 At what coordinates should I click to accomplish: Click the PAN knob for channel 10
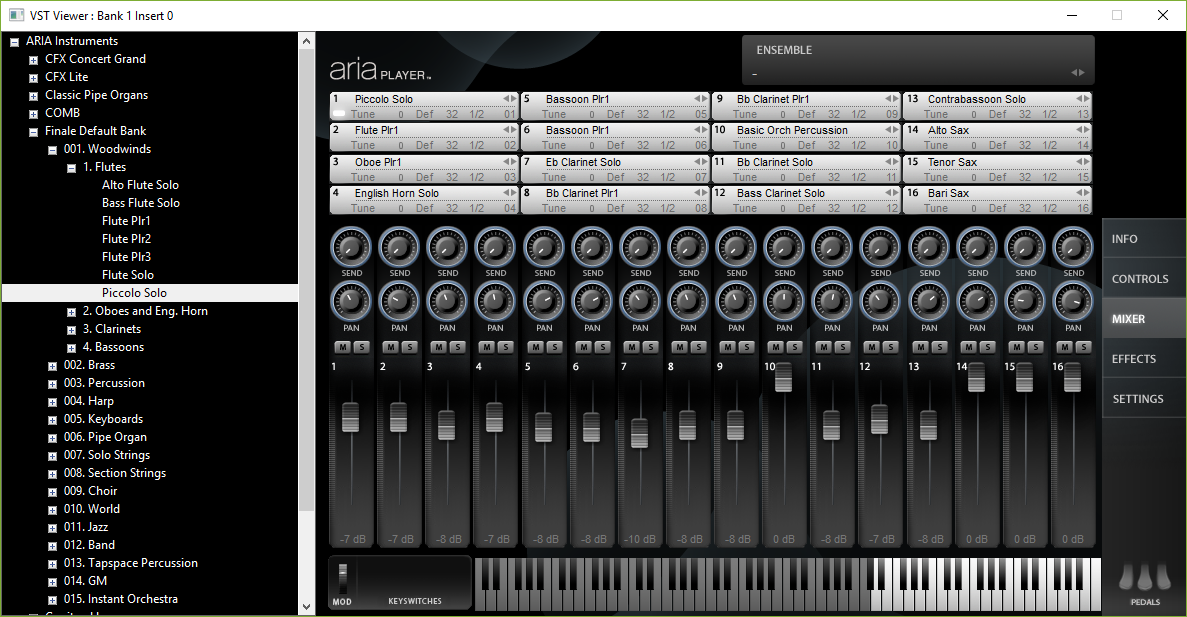(x=784, y=301)
